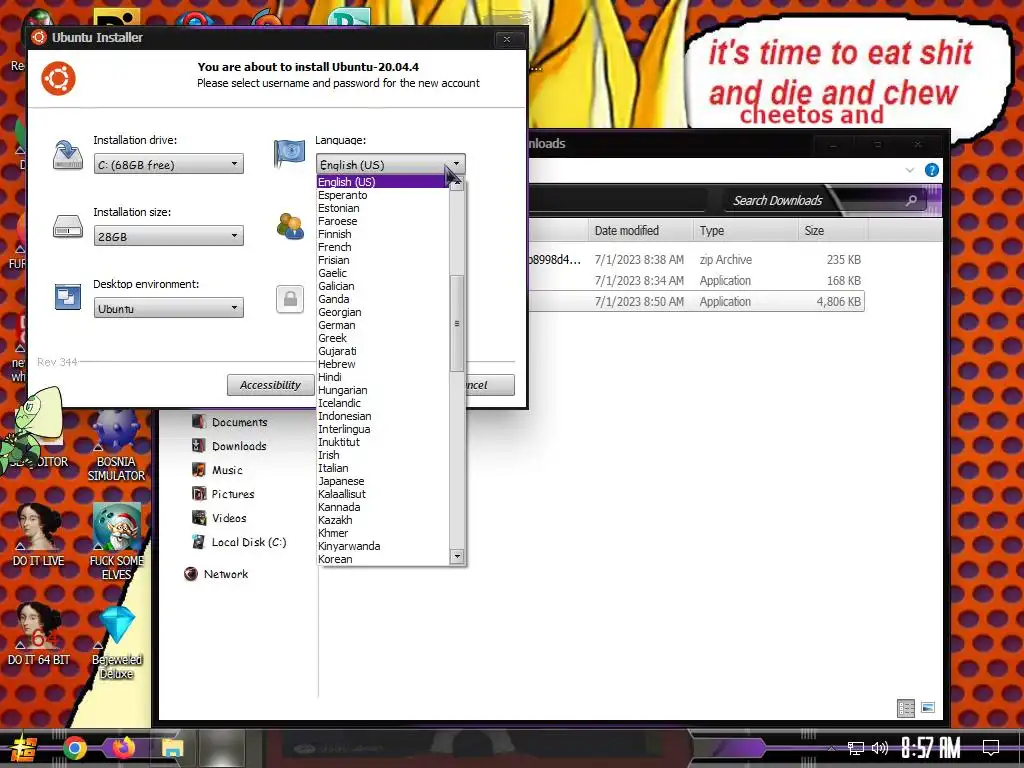The width and height of the screenshot is (1024, 768).
Task: Collapse the Language English (US) combo box
Action: [391, 164]
